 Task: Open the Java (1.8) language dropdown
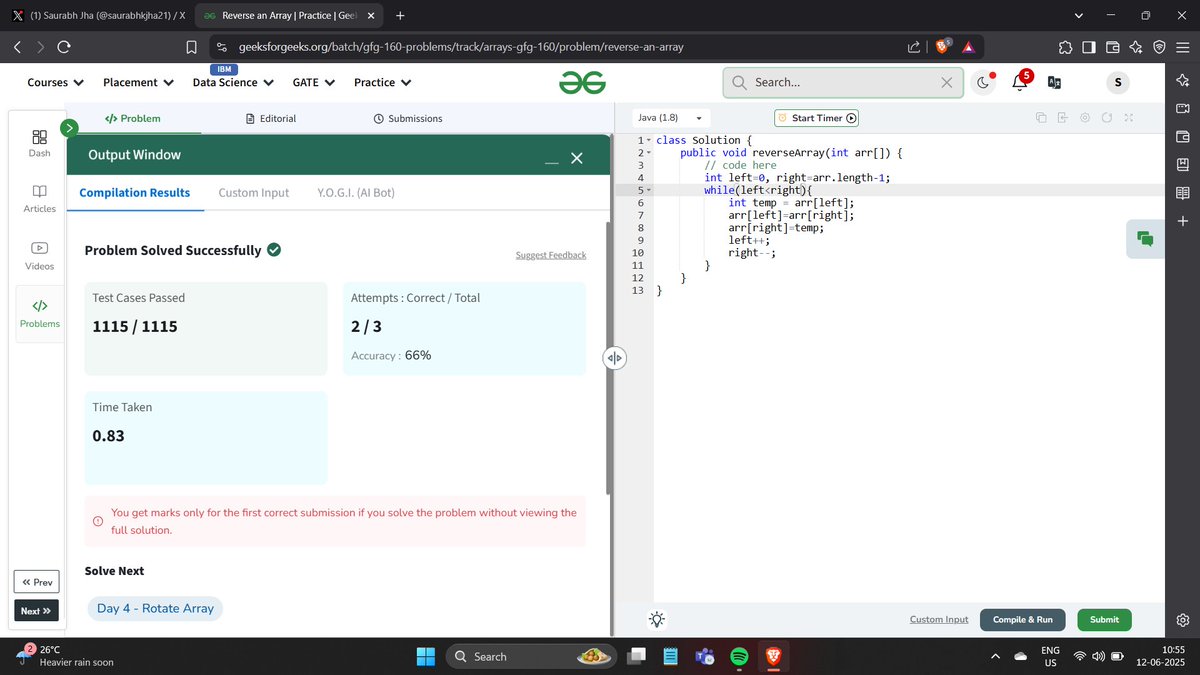[671, 118]
